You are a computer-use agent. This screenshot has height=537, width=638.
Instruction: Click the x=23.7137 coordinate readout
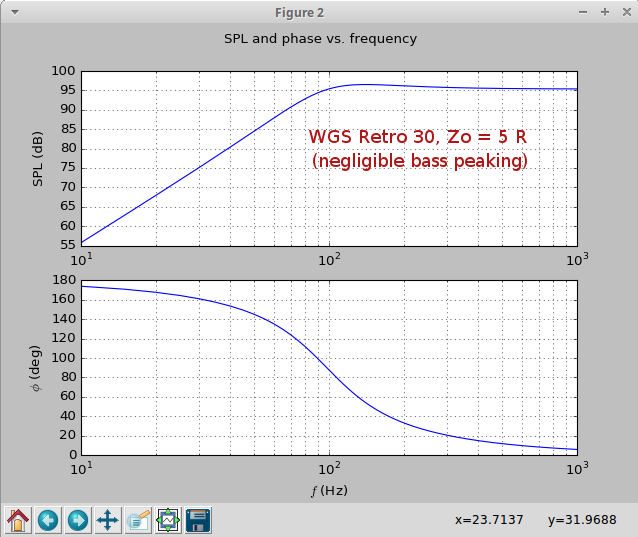[x=489, y=520]
